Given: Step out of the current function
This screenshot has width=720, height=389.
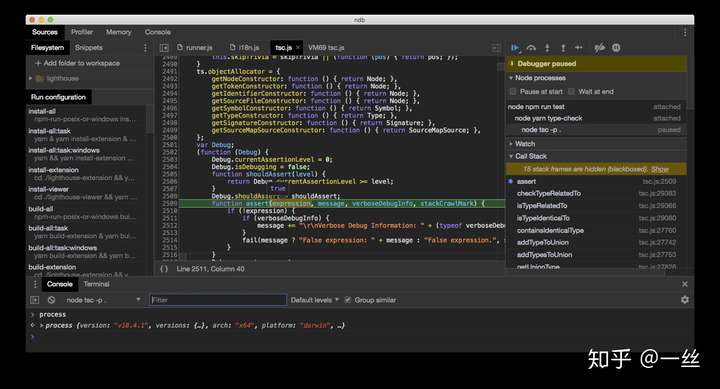Looking at the screenshot, I should point(563,47).
